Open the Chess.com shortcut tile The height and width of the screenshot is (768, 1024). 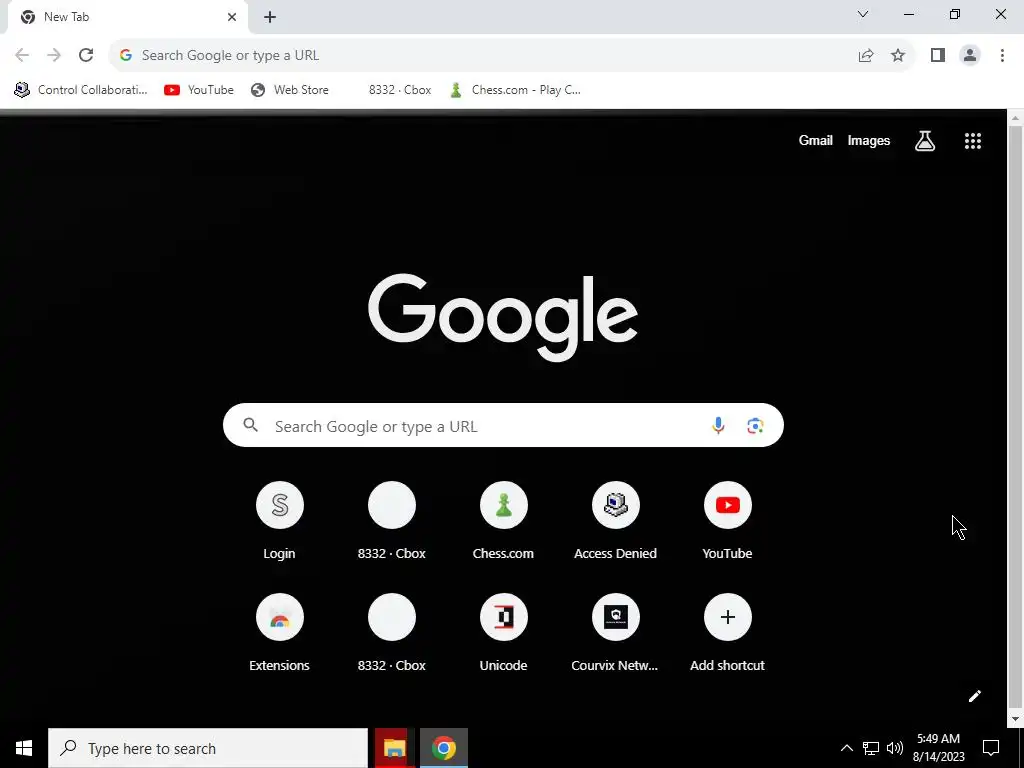504,520
